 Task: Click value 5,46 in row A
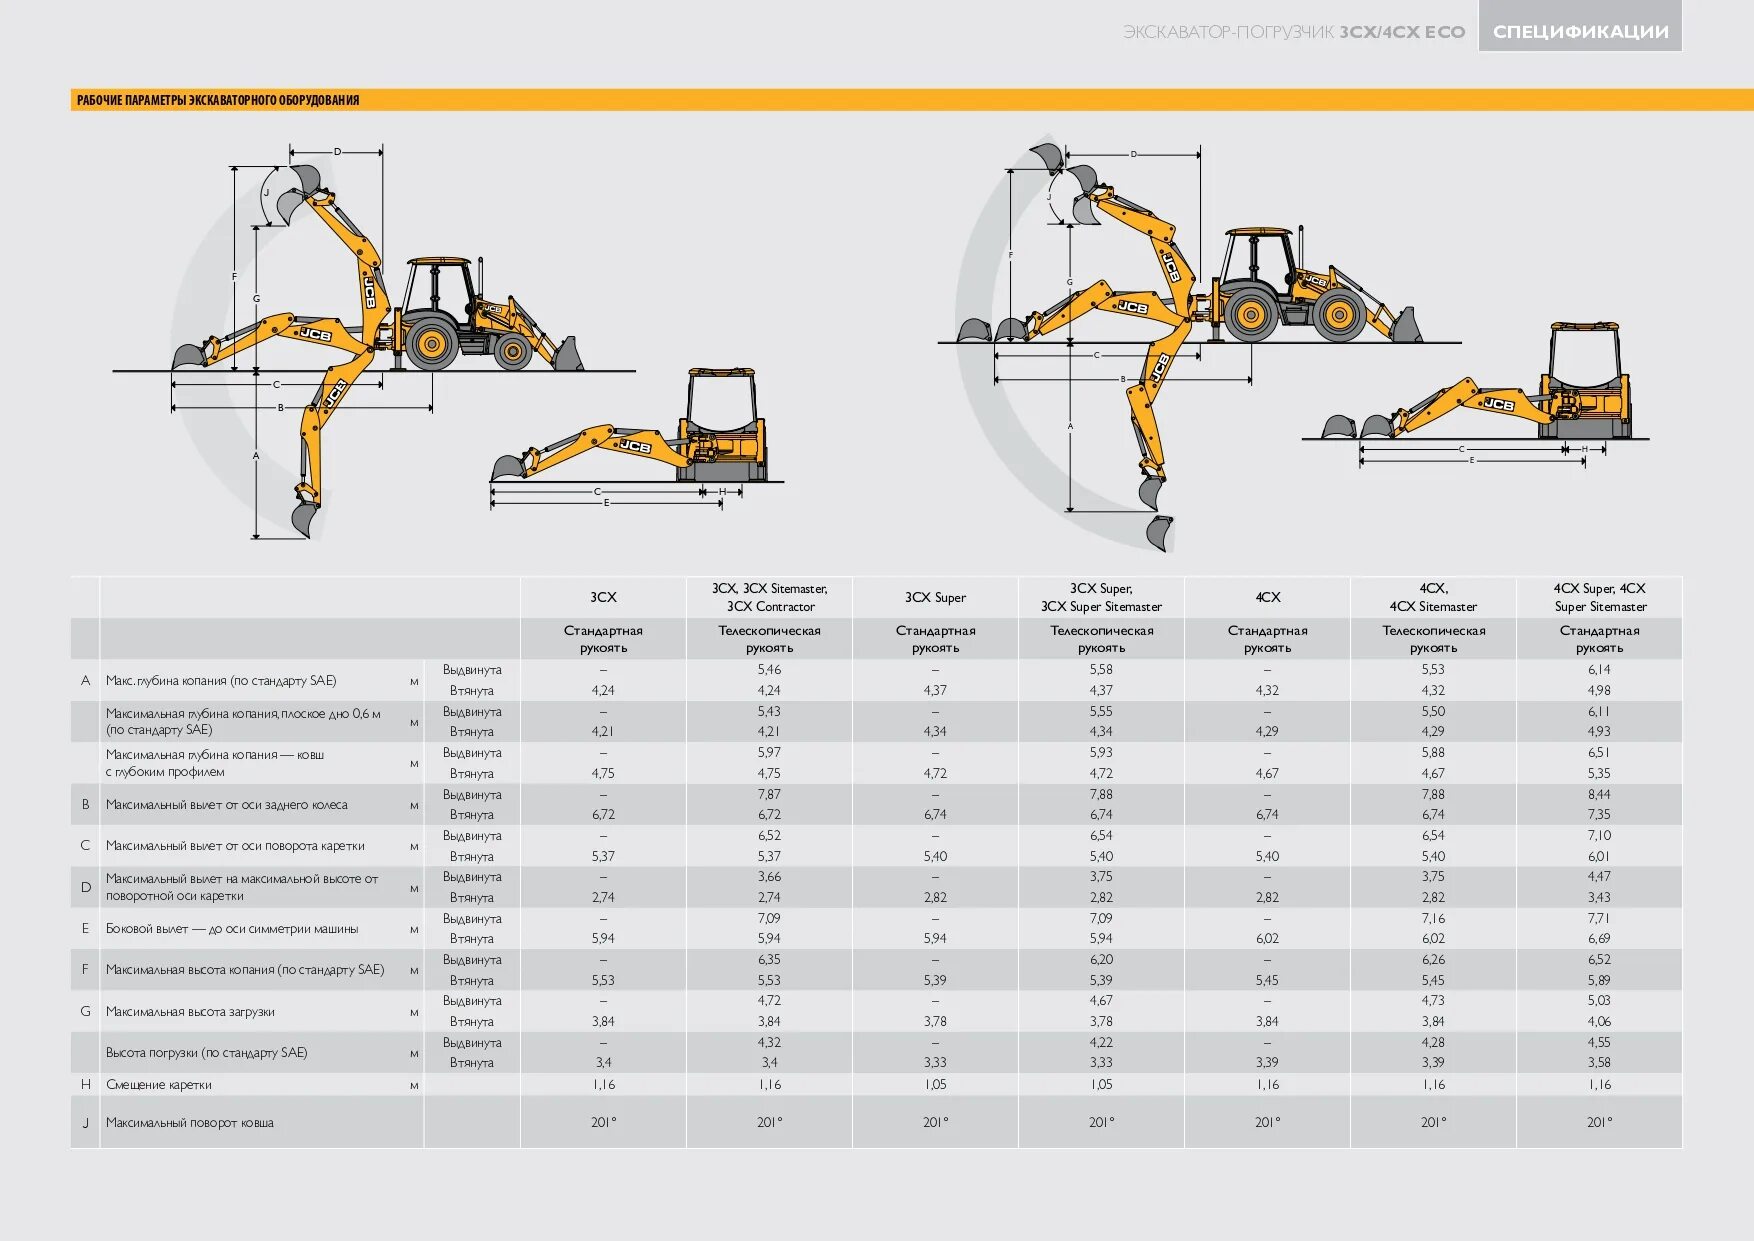tap(769, 669)
